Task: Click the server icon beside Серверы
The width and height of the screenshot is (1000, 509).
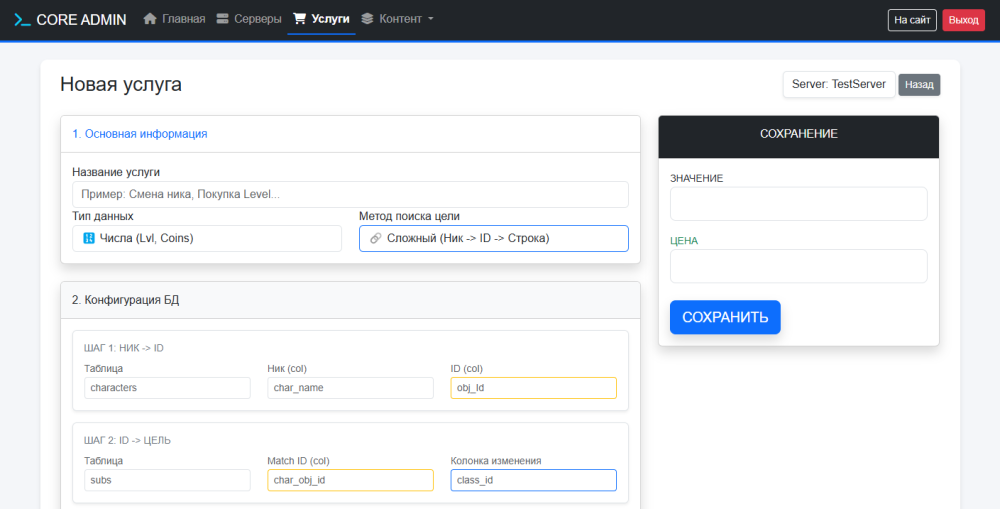Action: click(223, 18)
